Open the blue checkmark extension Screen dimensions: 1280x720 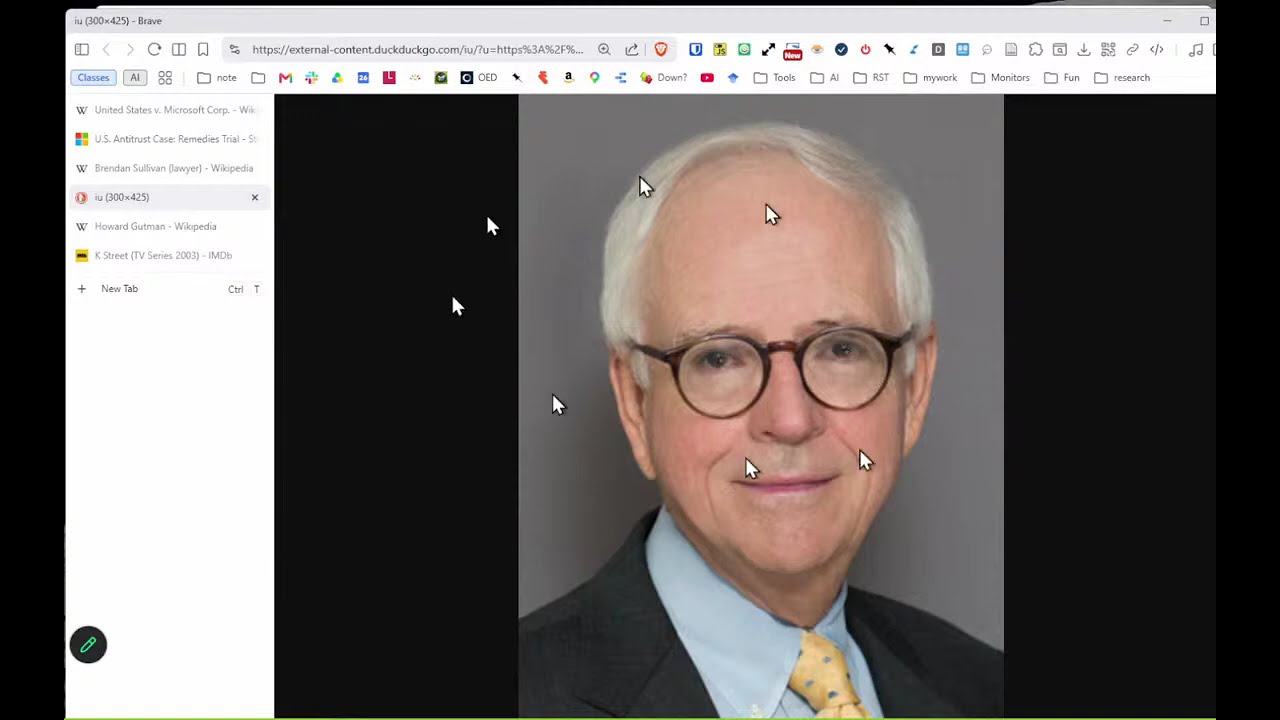(x=841, y=49)
